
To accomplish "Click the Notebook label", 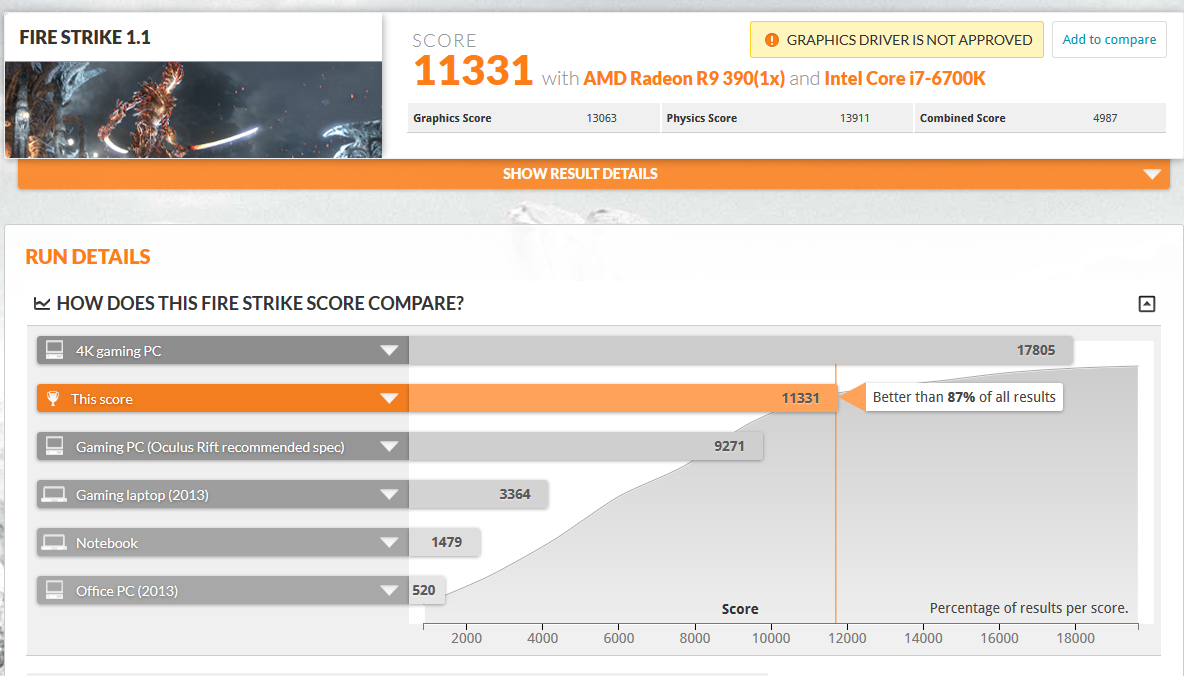I will click(x=106, y=543).
